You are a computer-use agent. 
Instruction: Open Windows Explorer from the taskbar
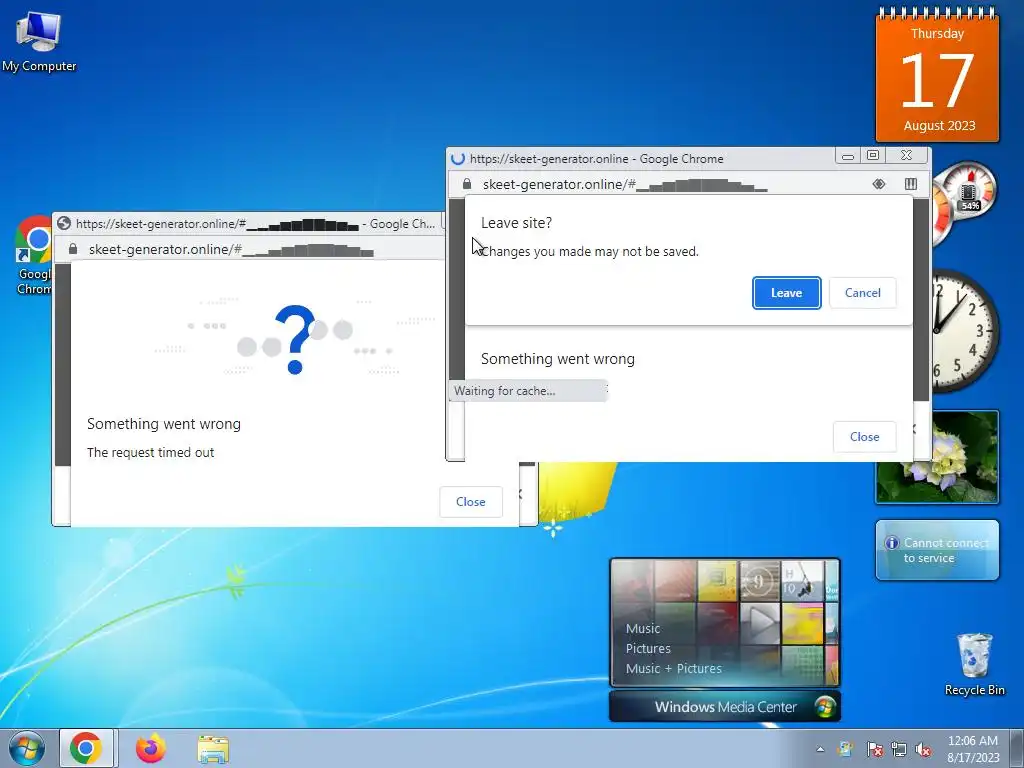(213, 749)
